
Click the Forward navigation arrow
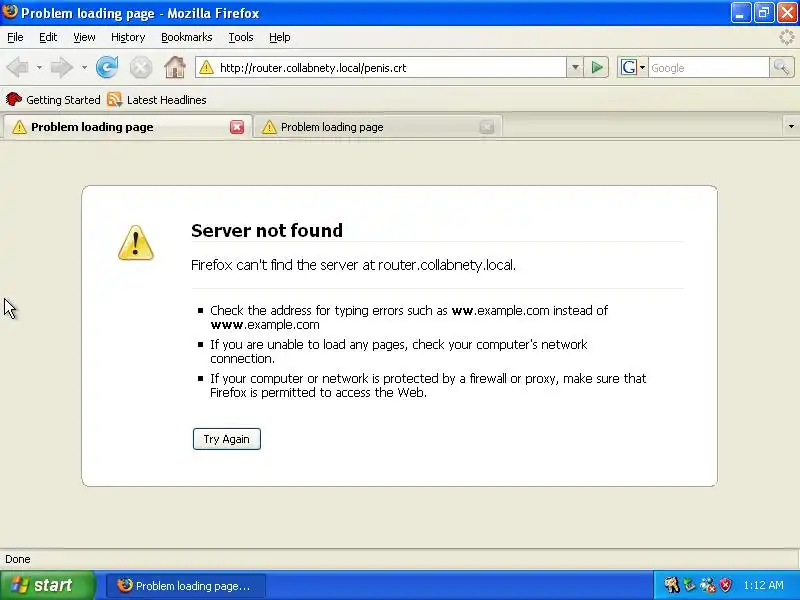point(62,67)
